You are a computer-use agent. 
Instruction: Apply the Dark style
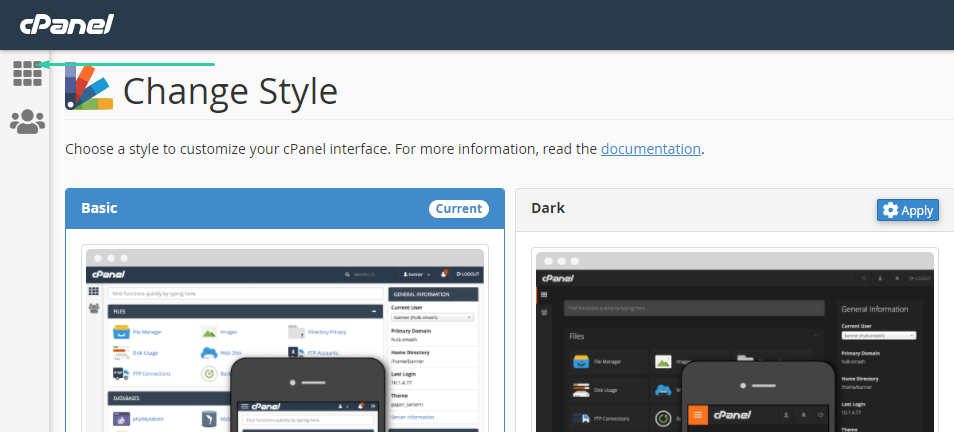908,211
